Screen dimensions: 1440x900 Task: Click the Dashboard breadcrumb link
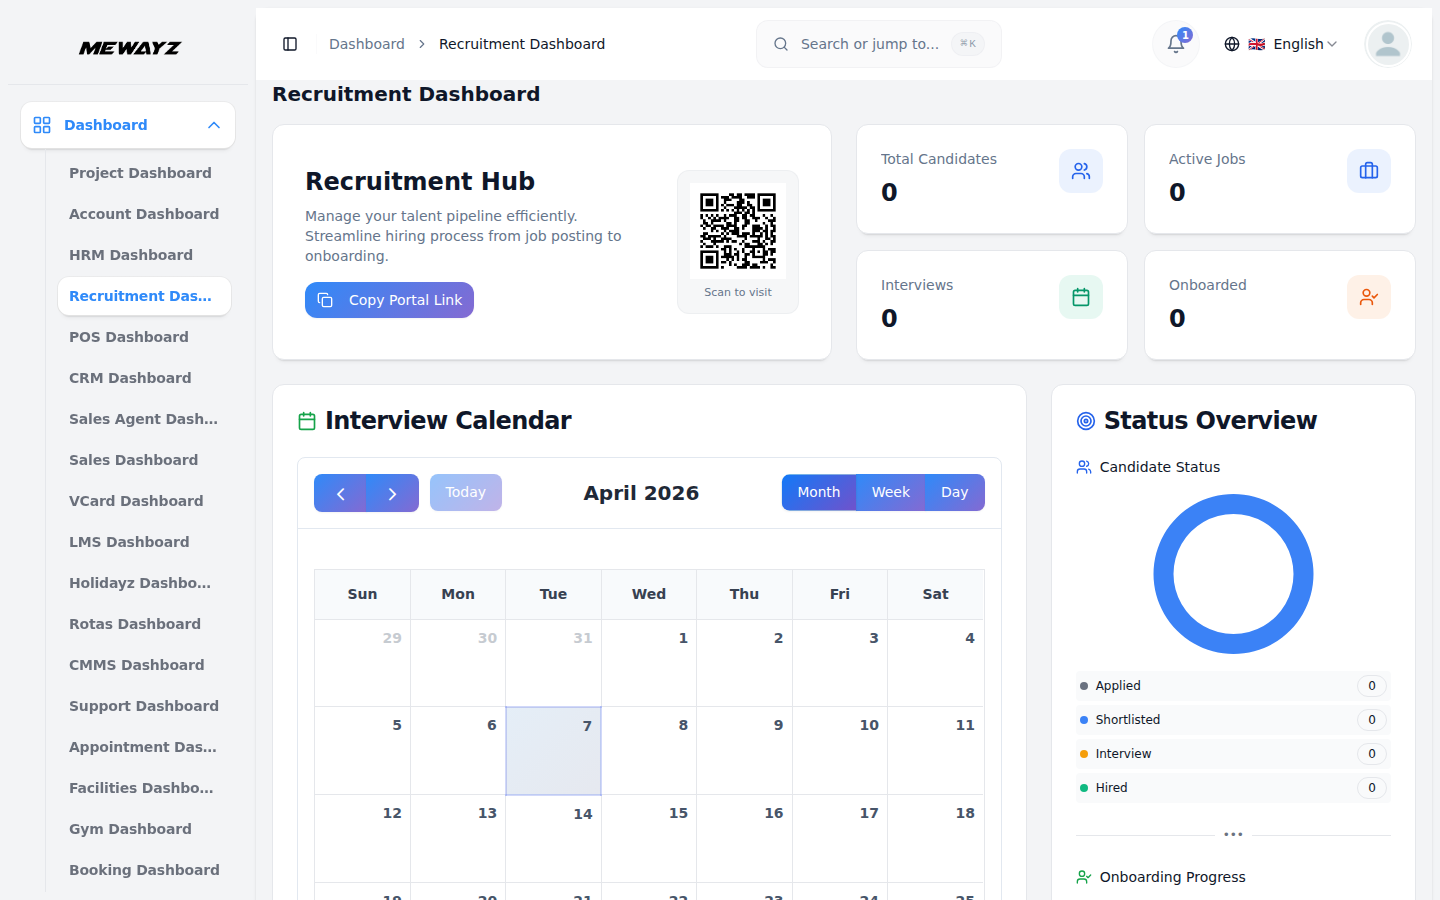(x=366, y=44)
